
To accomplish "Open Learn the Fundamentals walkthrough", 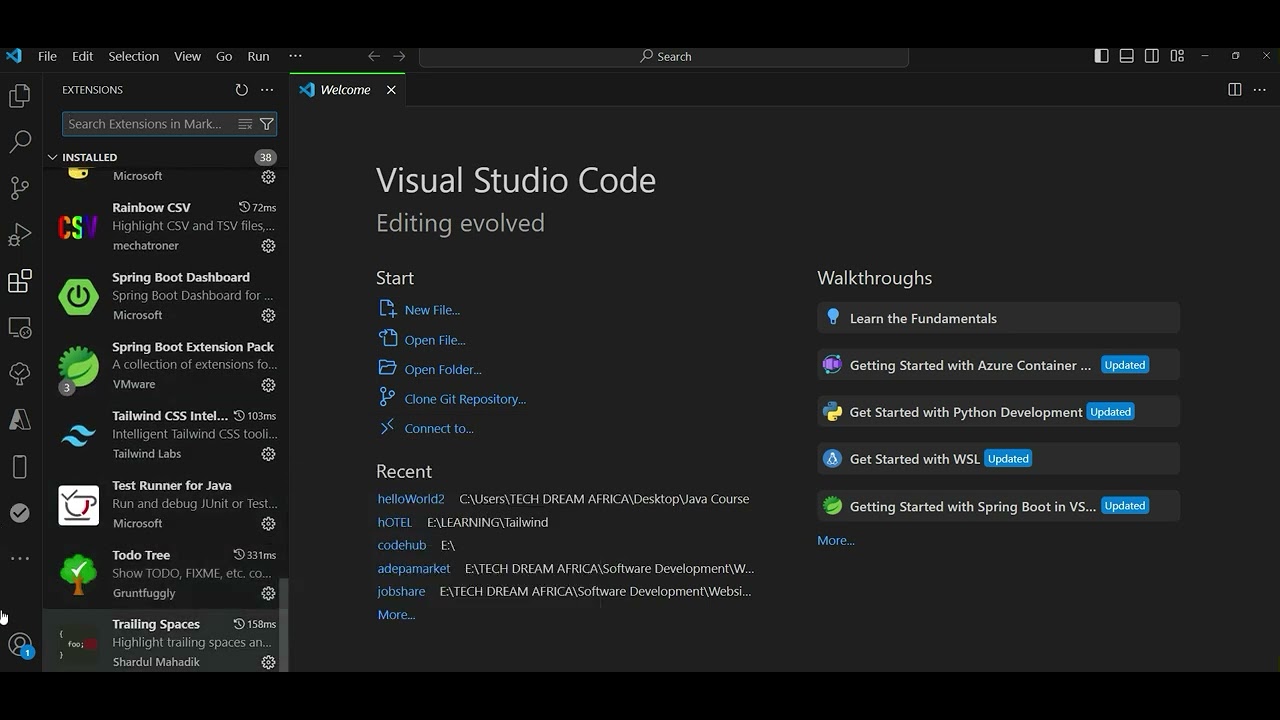I will (998, 318).
